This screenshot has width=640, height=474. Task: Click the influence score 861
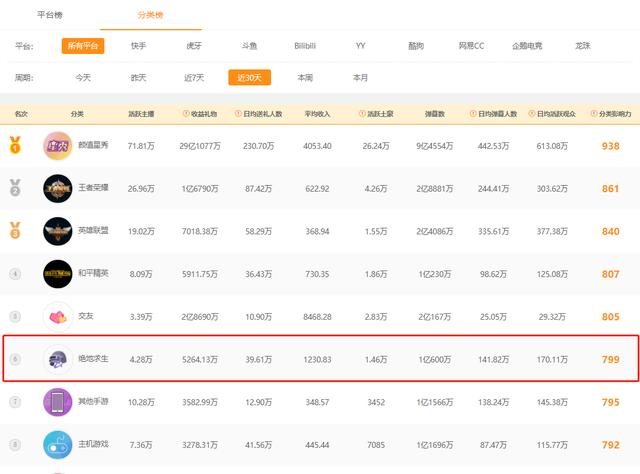611,189
